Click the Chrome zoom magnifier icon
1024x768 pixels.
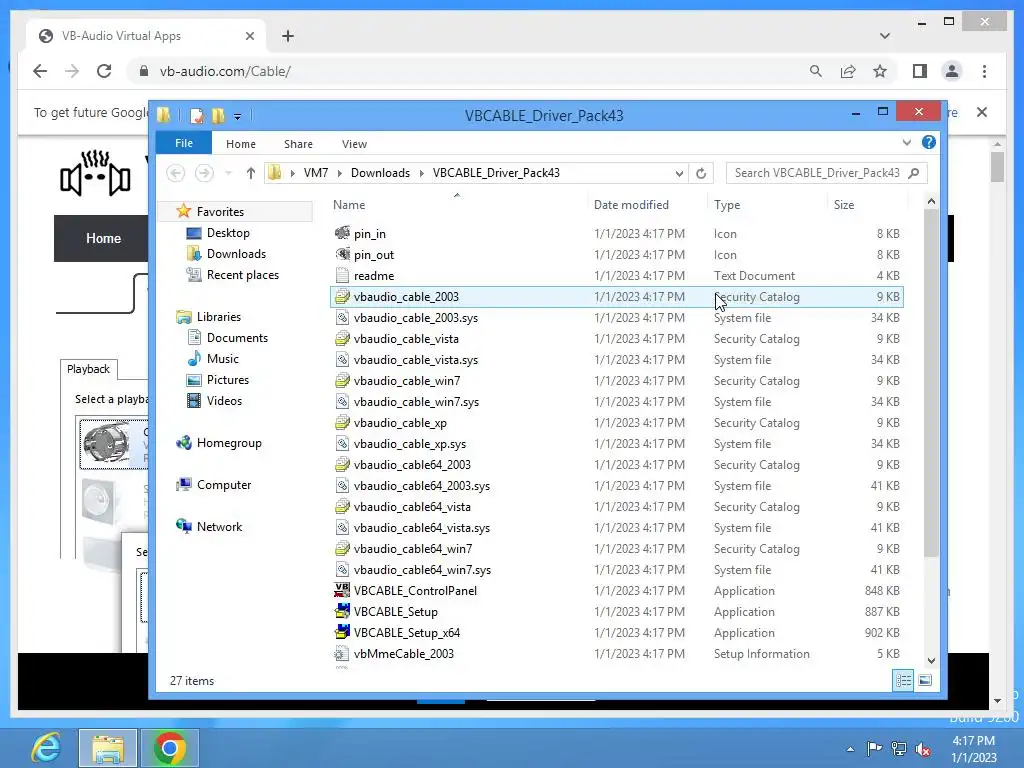point(816,71)
